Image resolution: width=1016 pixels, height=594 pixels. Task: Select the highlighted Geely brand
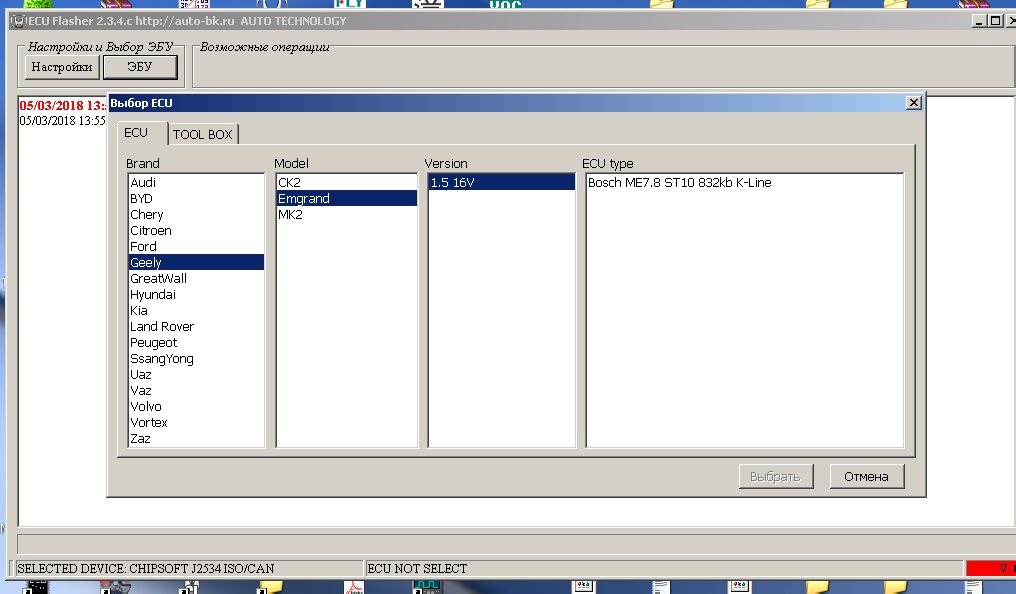[x=196, y=262]
